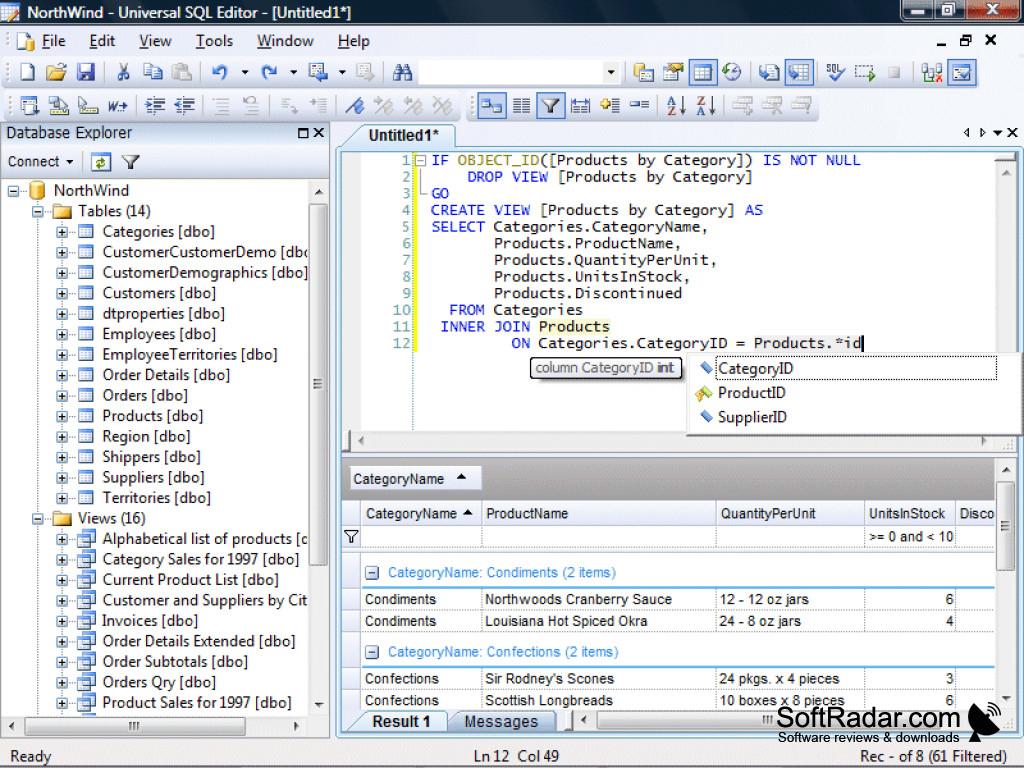The image size is (1024, 768).
Task: Open the Edit menu
Action: (x=102, y=41)
